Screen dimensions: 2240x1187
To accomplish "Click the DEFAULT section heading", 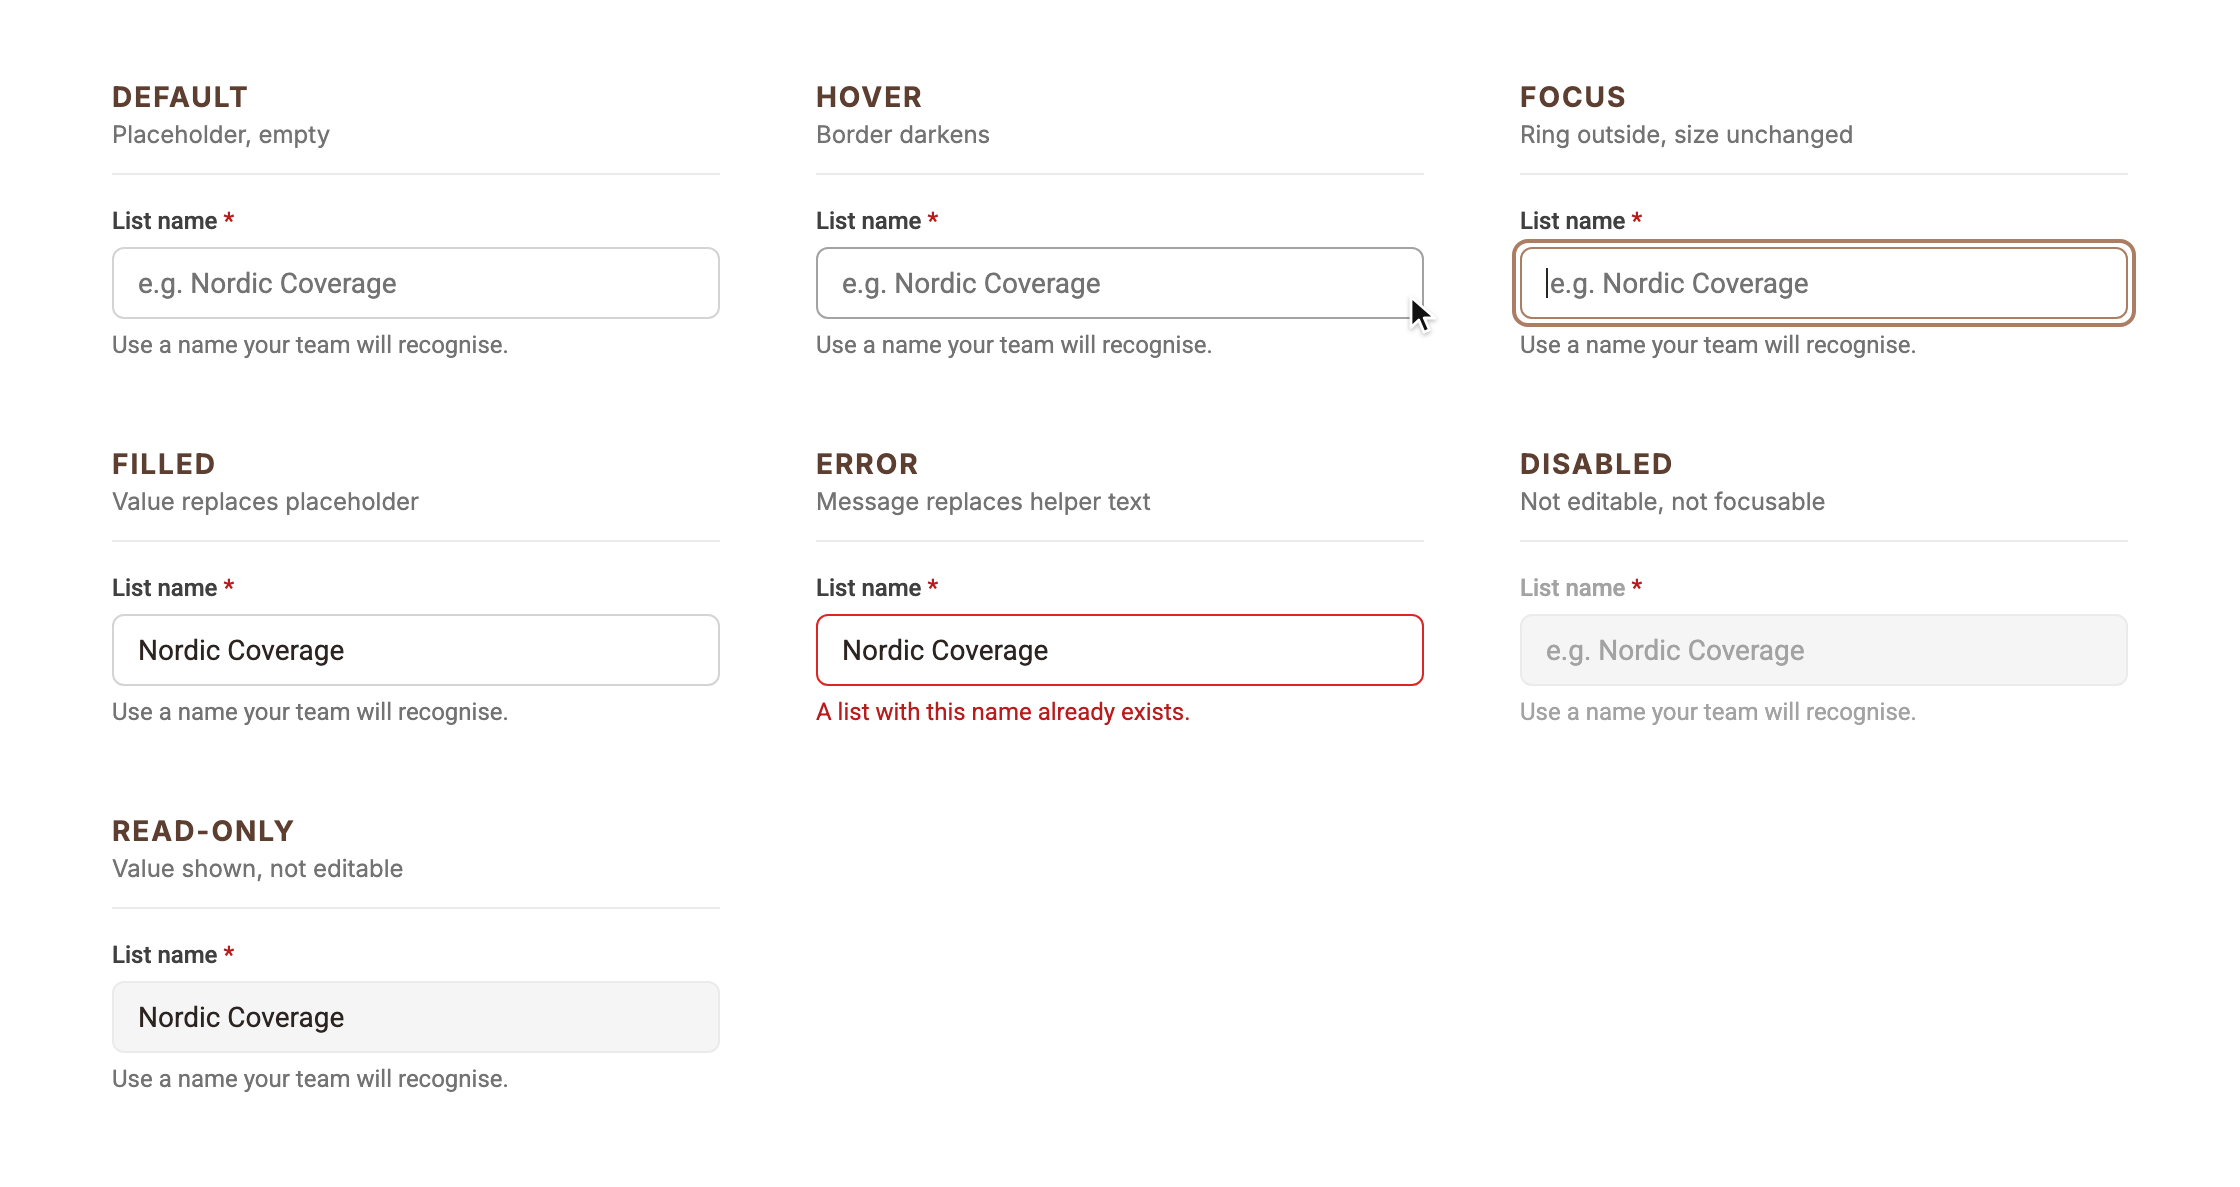I will pos(180,97).
